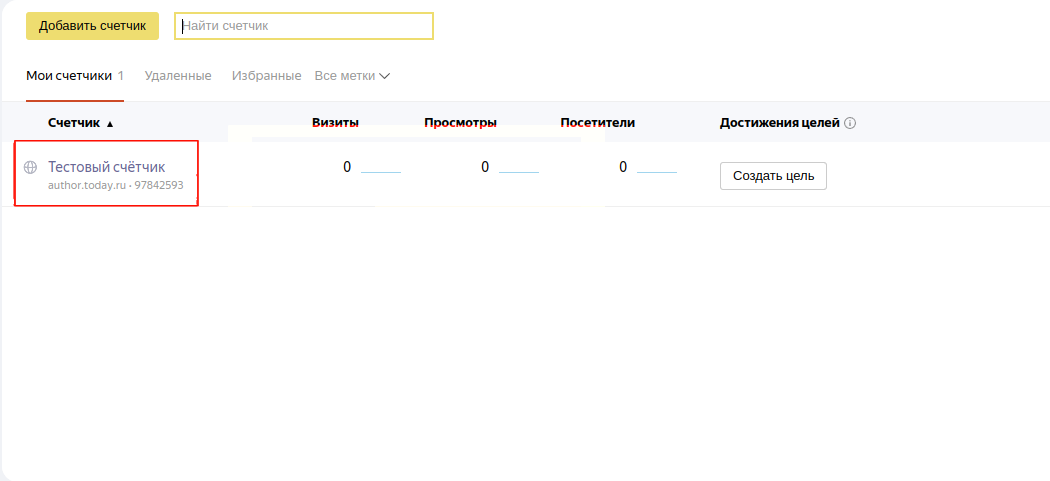This screenshot has height=481, width=1050.
Task: Click the 'author.today.ru · 97842593' text
Action: (116, 185)
